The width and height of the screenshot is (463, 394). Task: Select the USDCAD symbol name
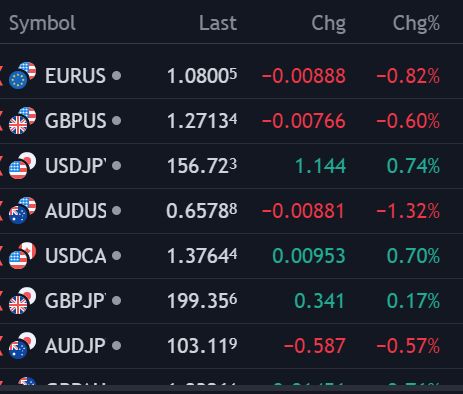[76, 256]
